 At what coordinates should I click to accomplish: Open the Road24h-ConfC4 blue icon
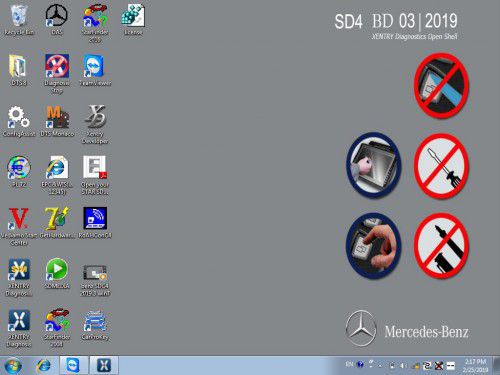point(95,222)
